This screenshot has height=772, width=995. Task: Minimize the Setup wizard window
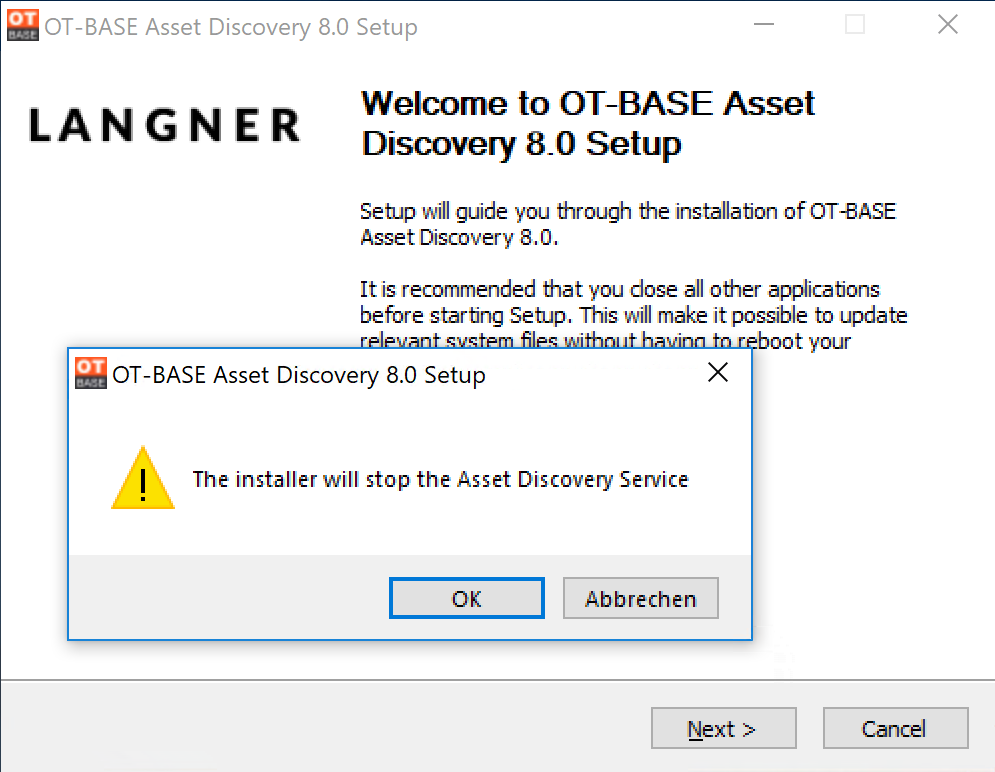[763, 25]
